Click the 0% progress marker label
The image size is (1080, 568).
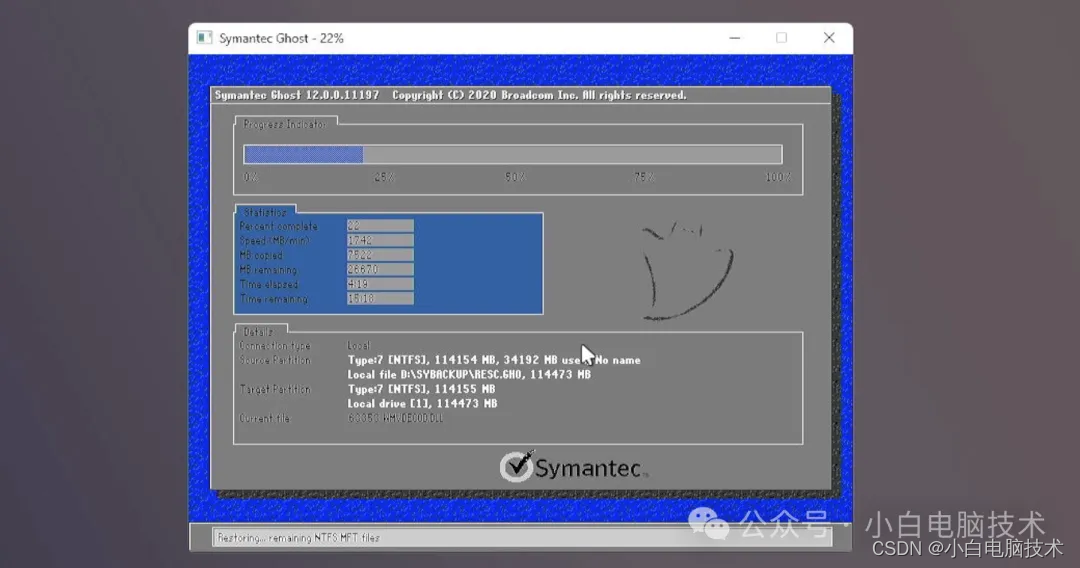pyautogui.click(x=251, y=177)
